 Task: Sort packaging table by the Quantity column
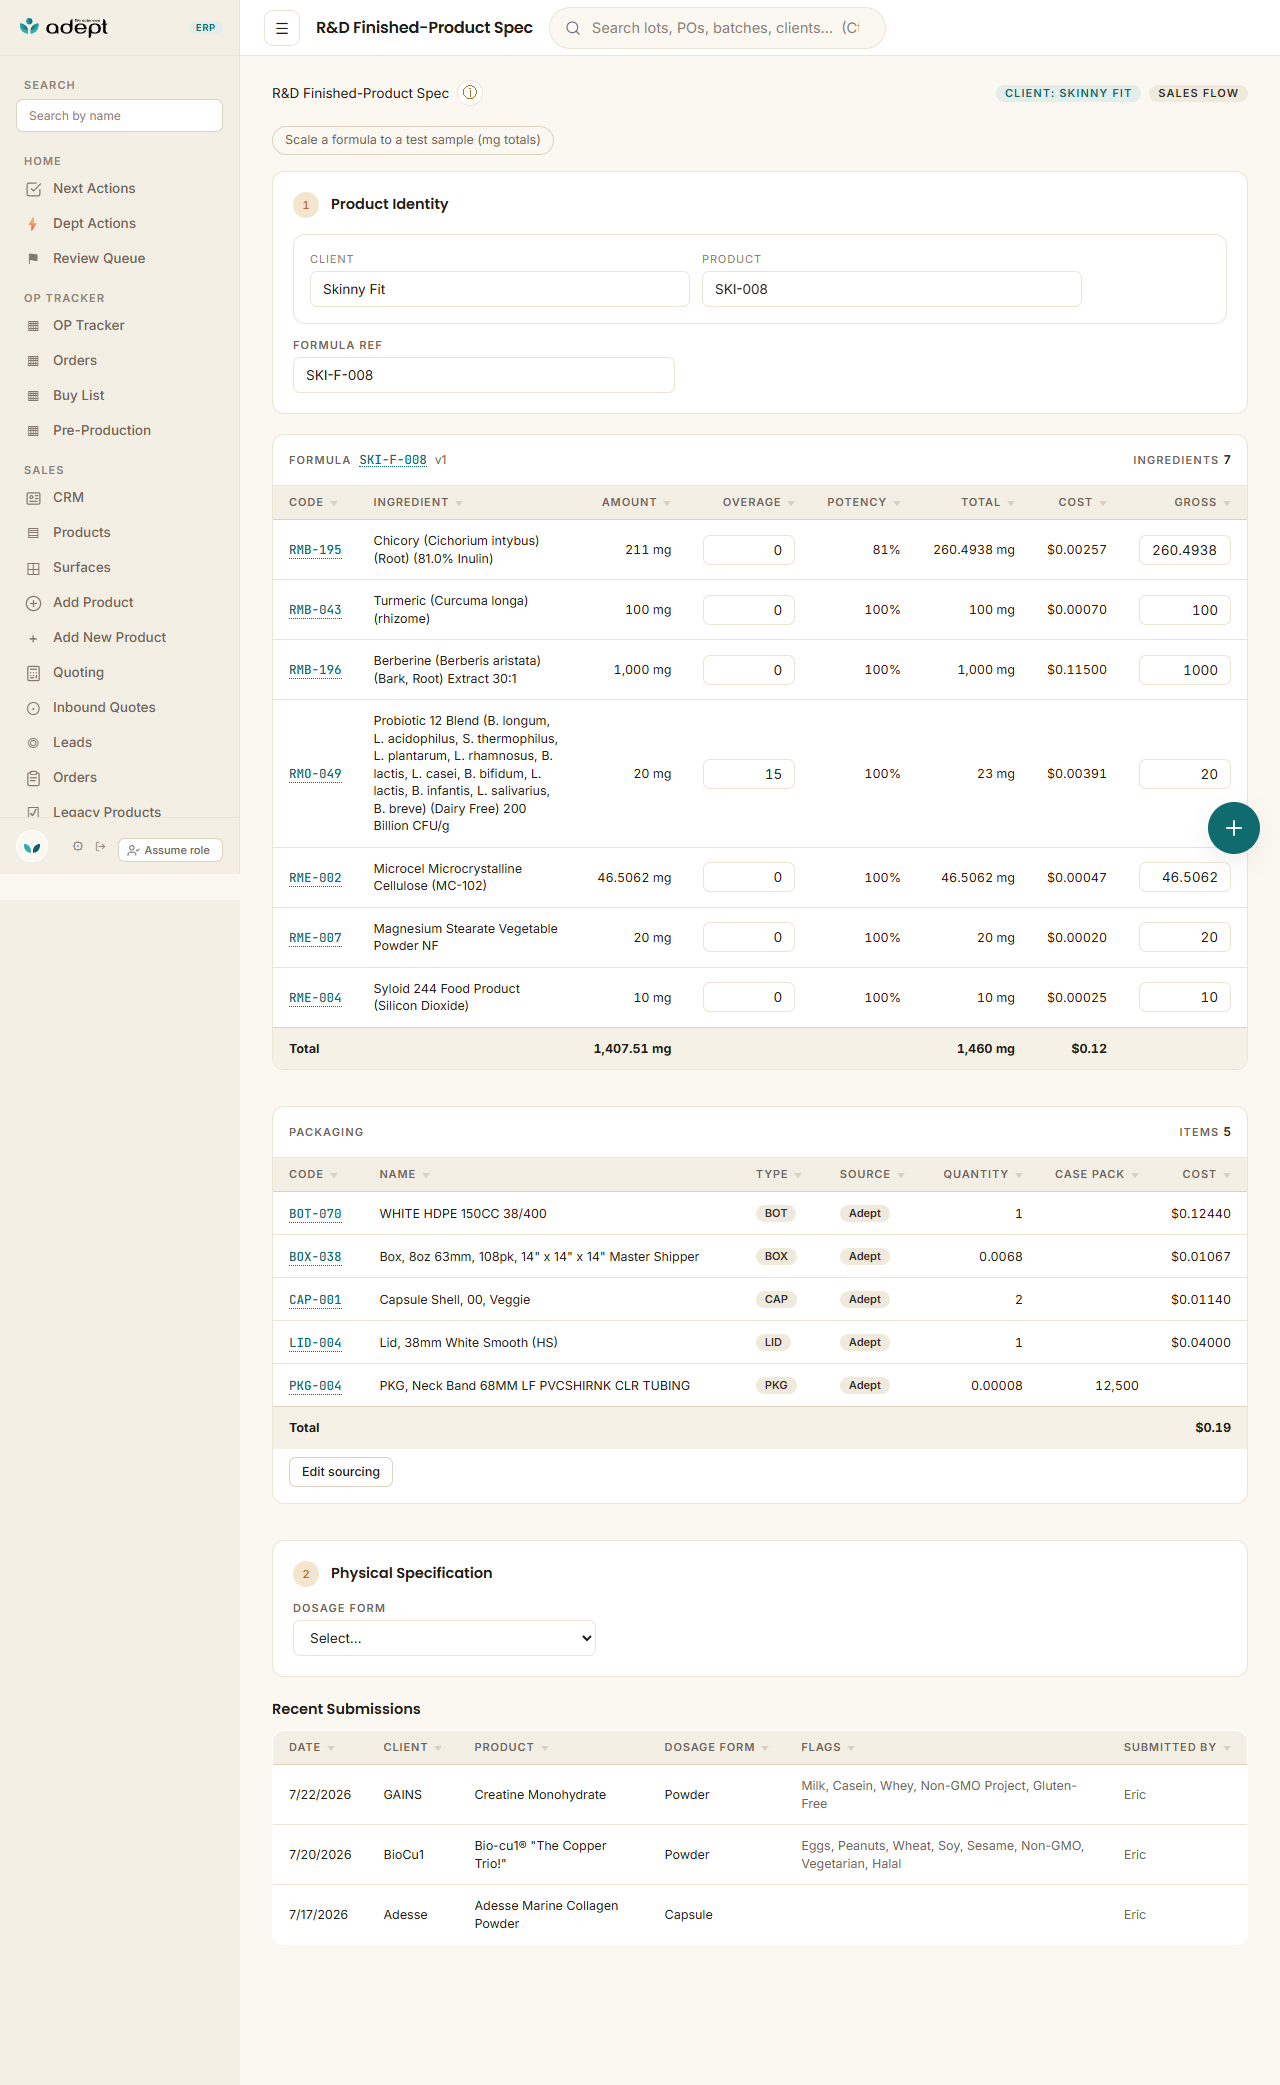point(982,1174)
